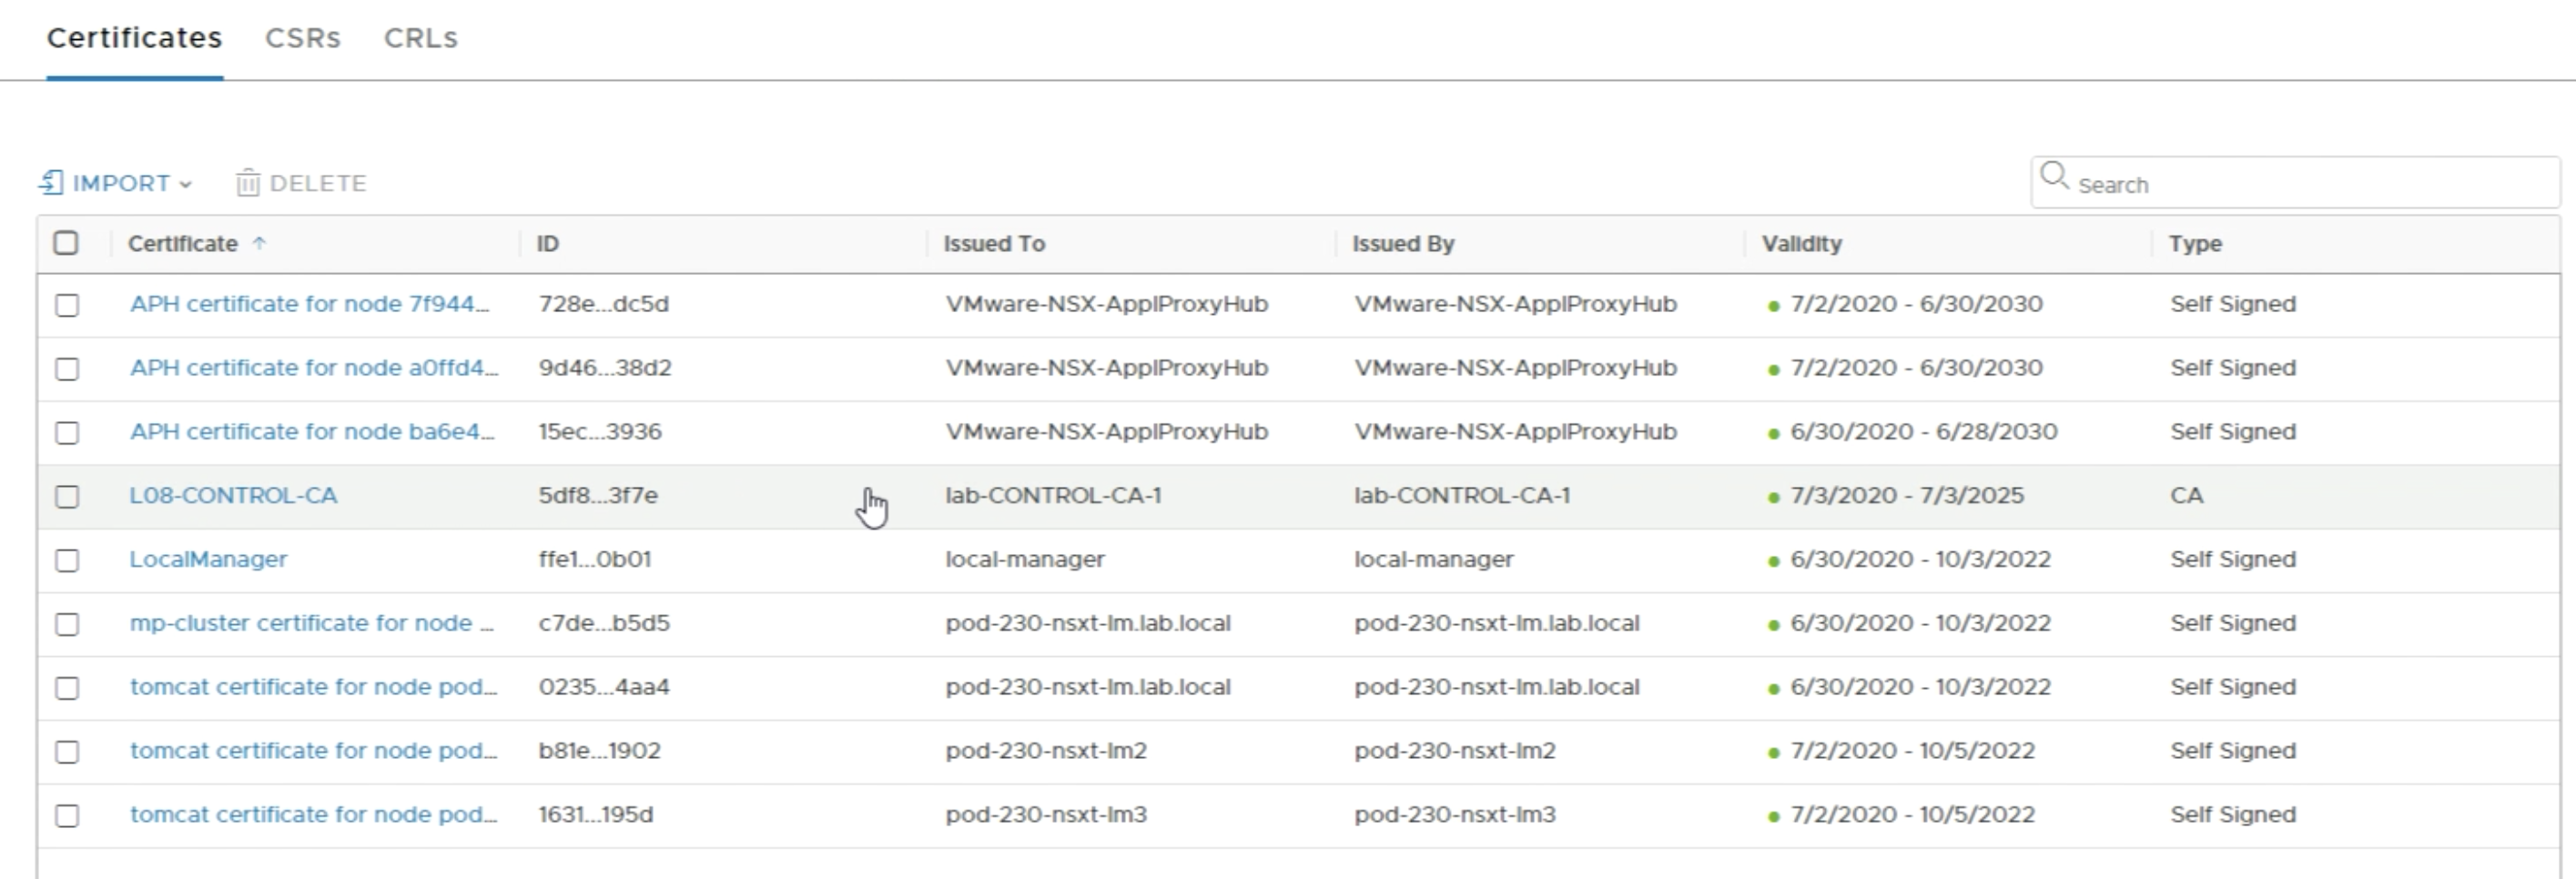The image size is (2576, 879).
Task: Sort by the Issued By column header
Action: point(1403,244)
